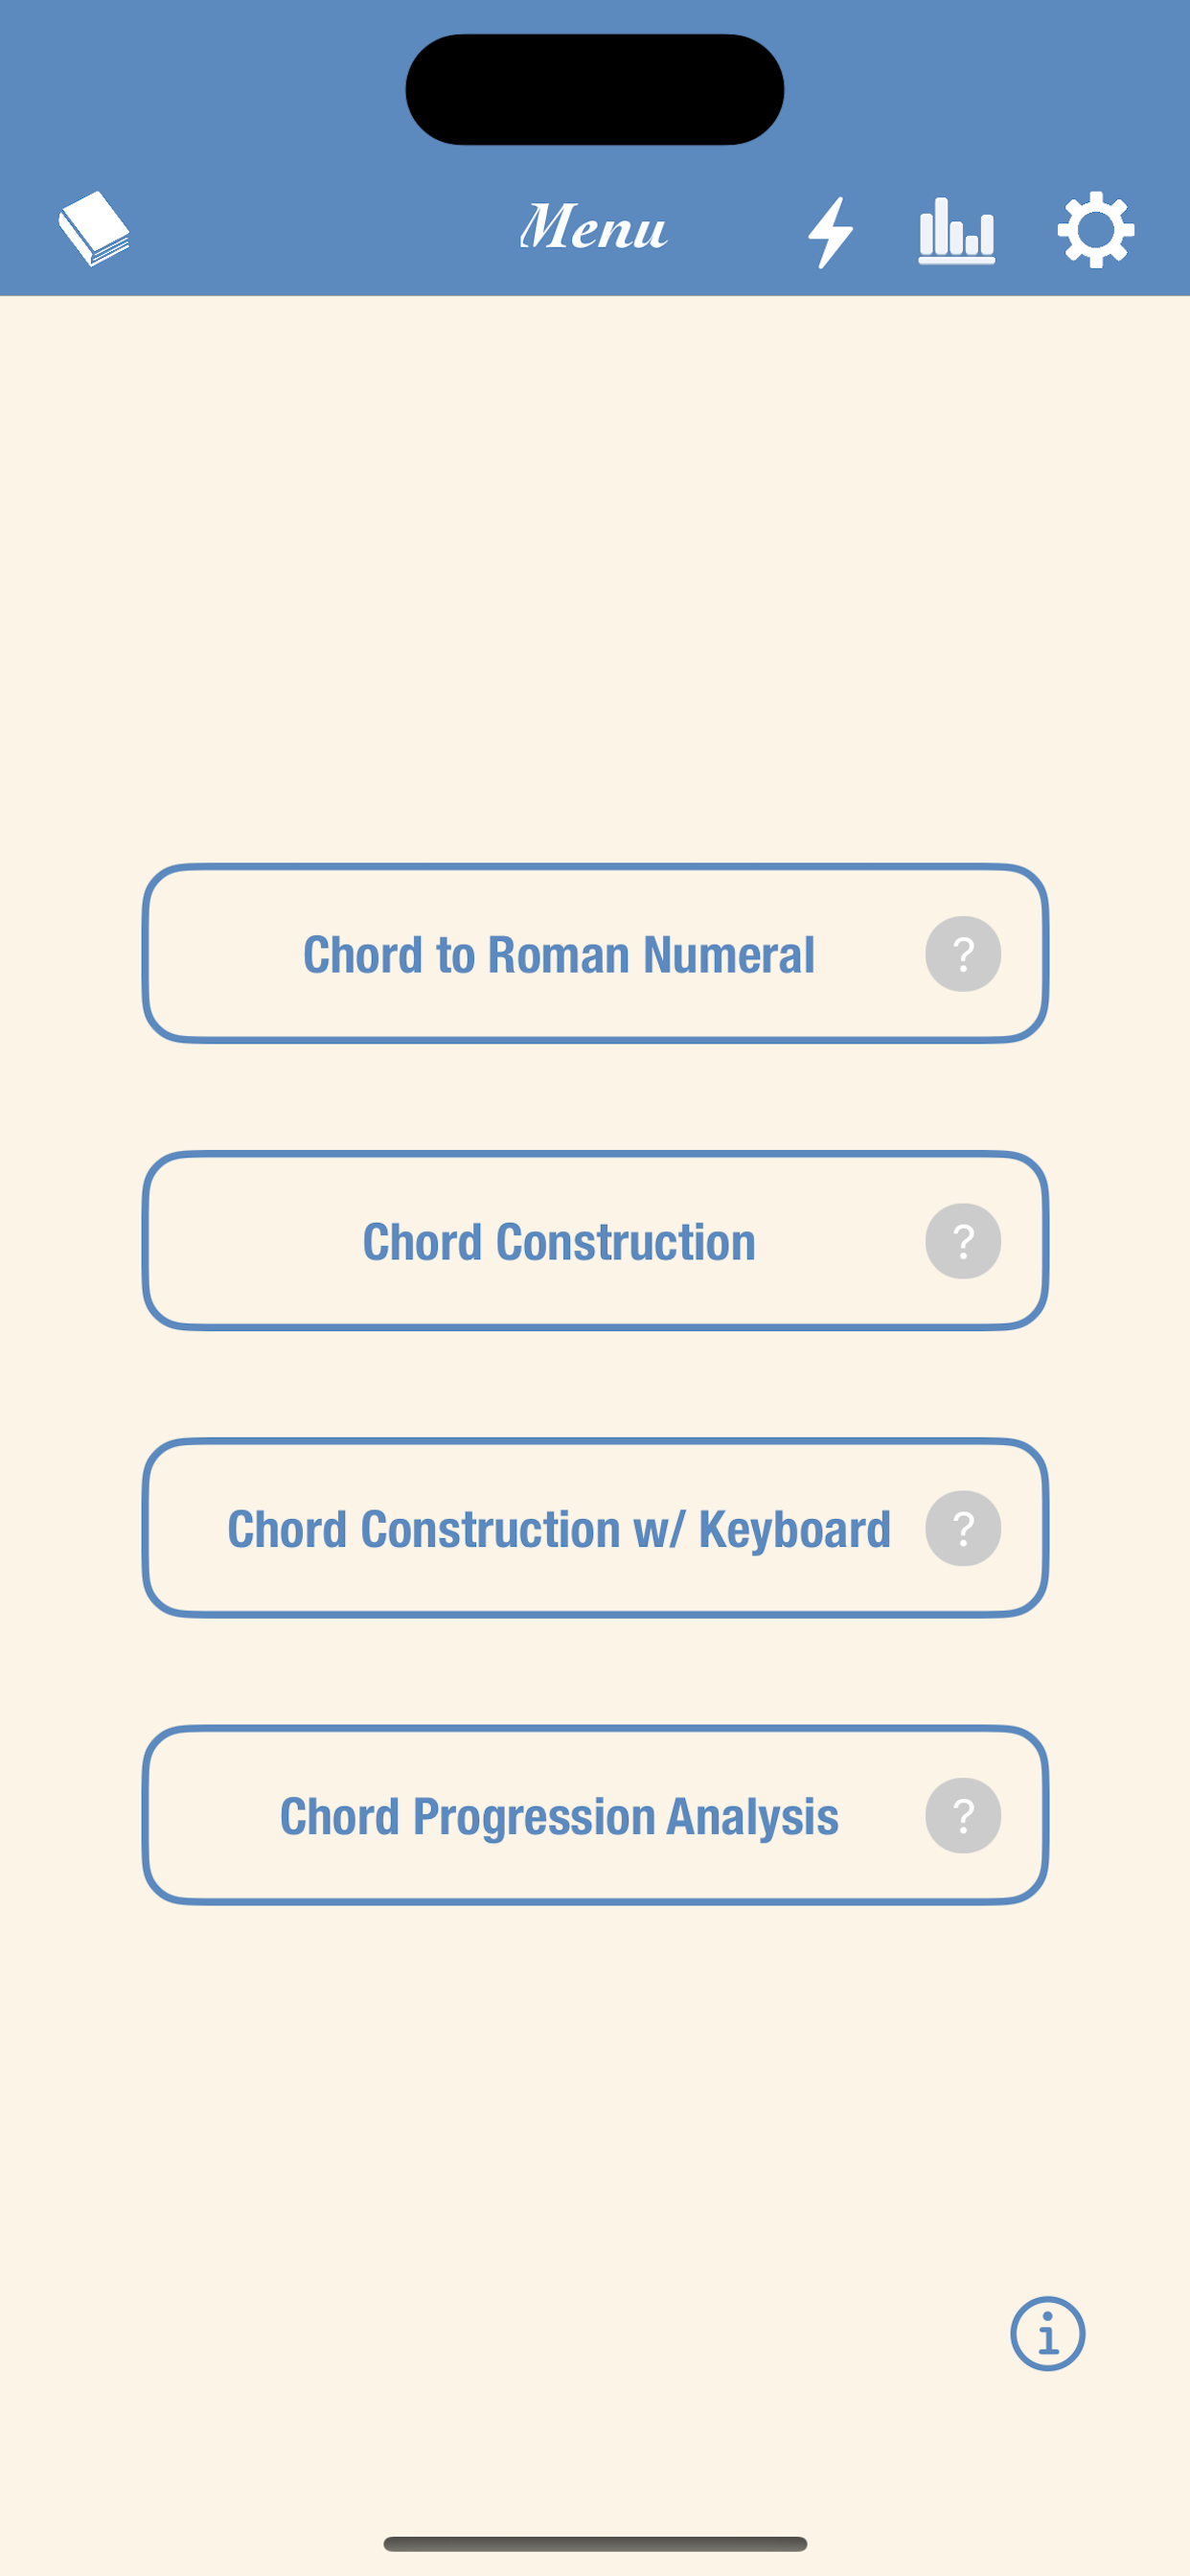Open the book reference icon

94,229
